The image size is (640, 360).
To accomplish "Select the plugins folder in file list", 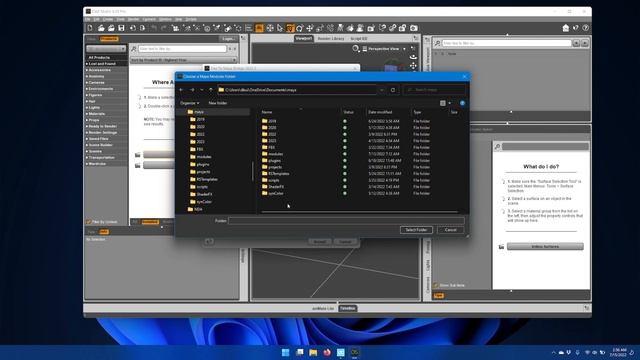I will point(274,160).
